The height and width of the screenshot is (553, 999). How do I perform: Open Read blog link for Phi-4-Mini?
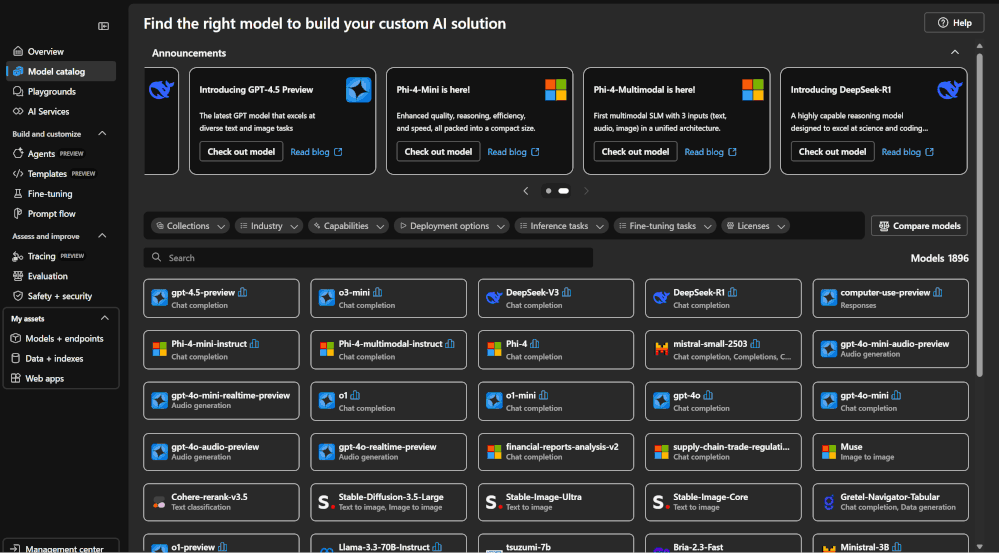(514, 152)
